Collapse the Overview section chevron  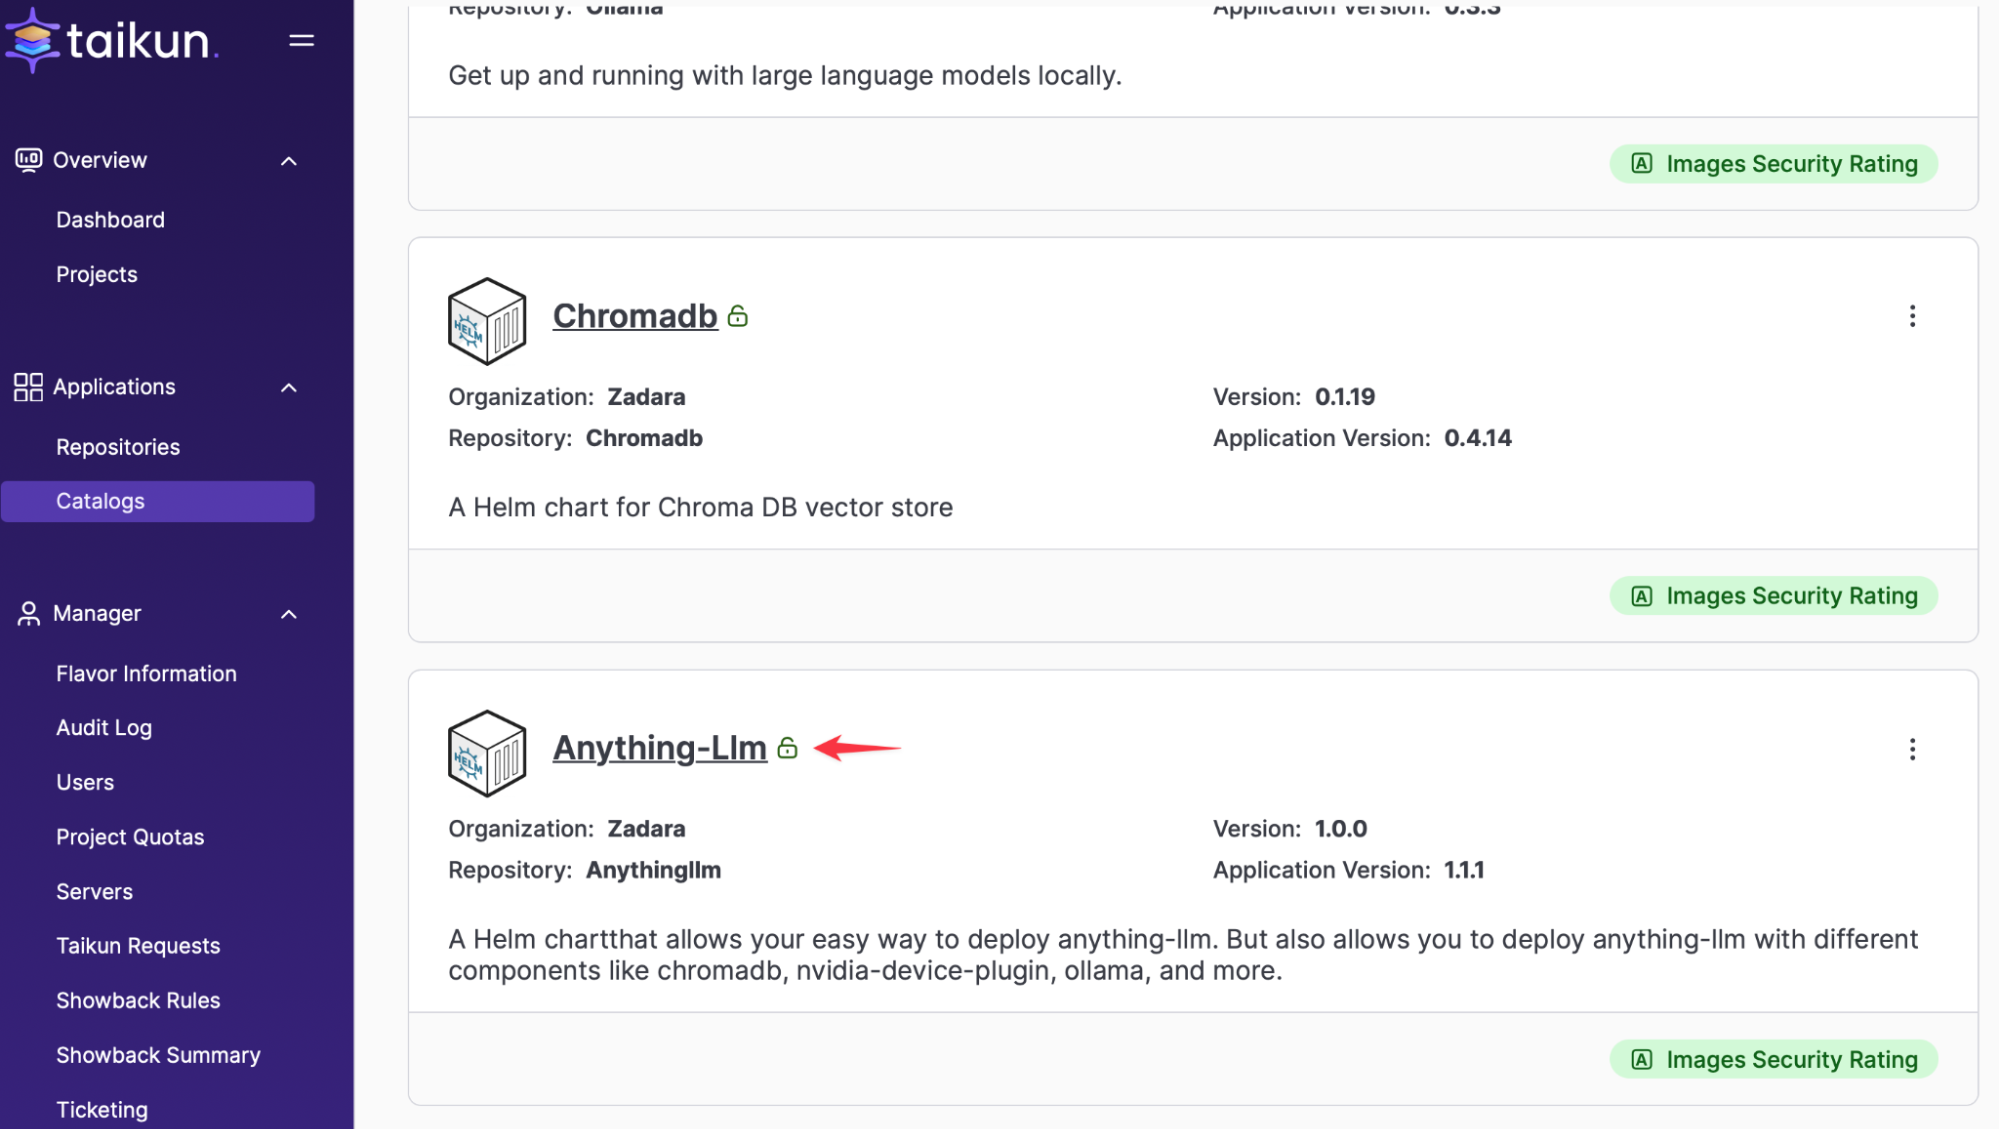pyautogui.click(x=289, y=161)
